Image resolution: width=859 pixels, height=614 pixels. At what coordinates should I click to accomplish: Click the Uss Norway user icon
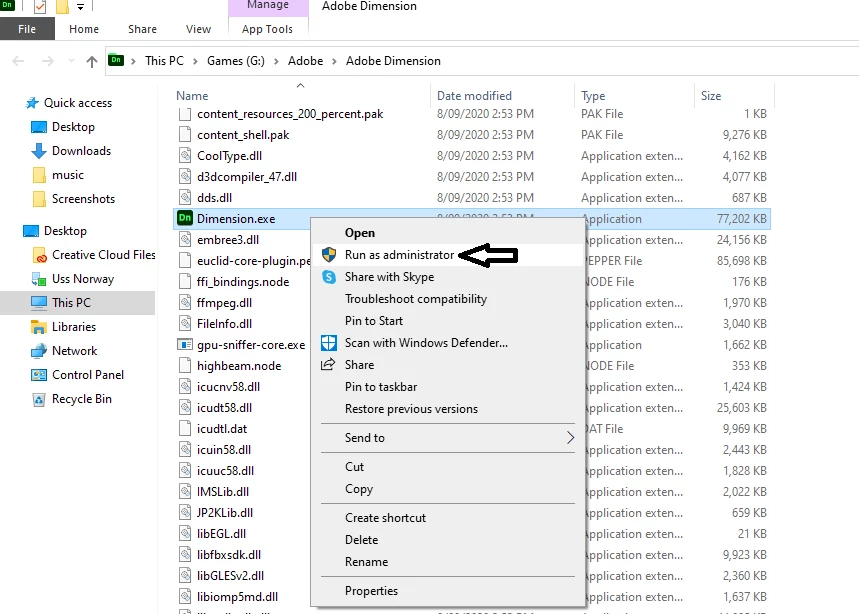39,279
